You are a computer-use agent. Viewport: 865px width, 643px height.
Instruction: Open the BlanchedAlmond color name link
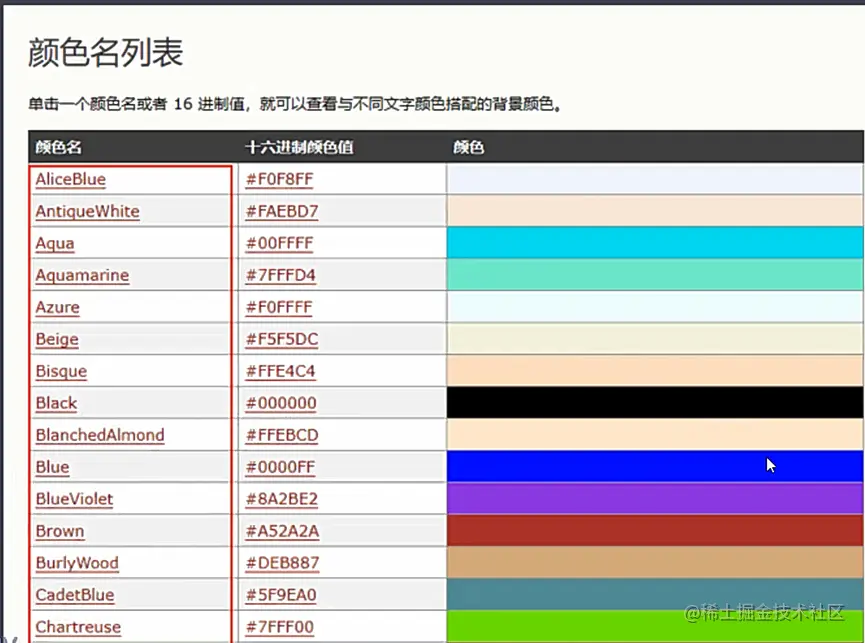(x=100, y=435)
